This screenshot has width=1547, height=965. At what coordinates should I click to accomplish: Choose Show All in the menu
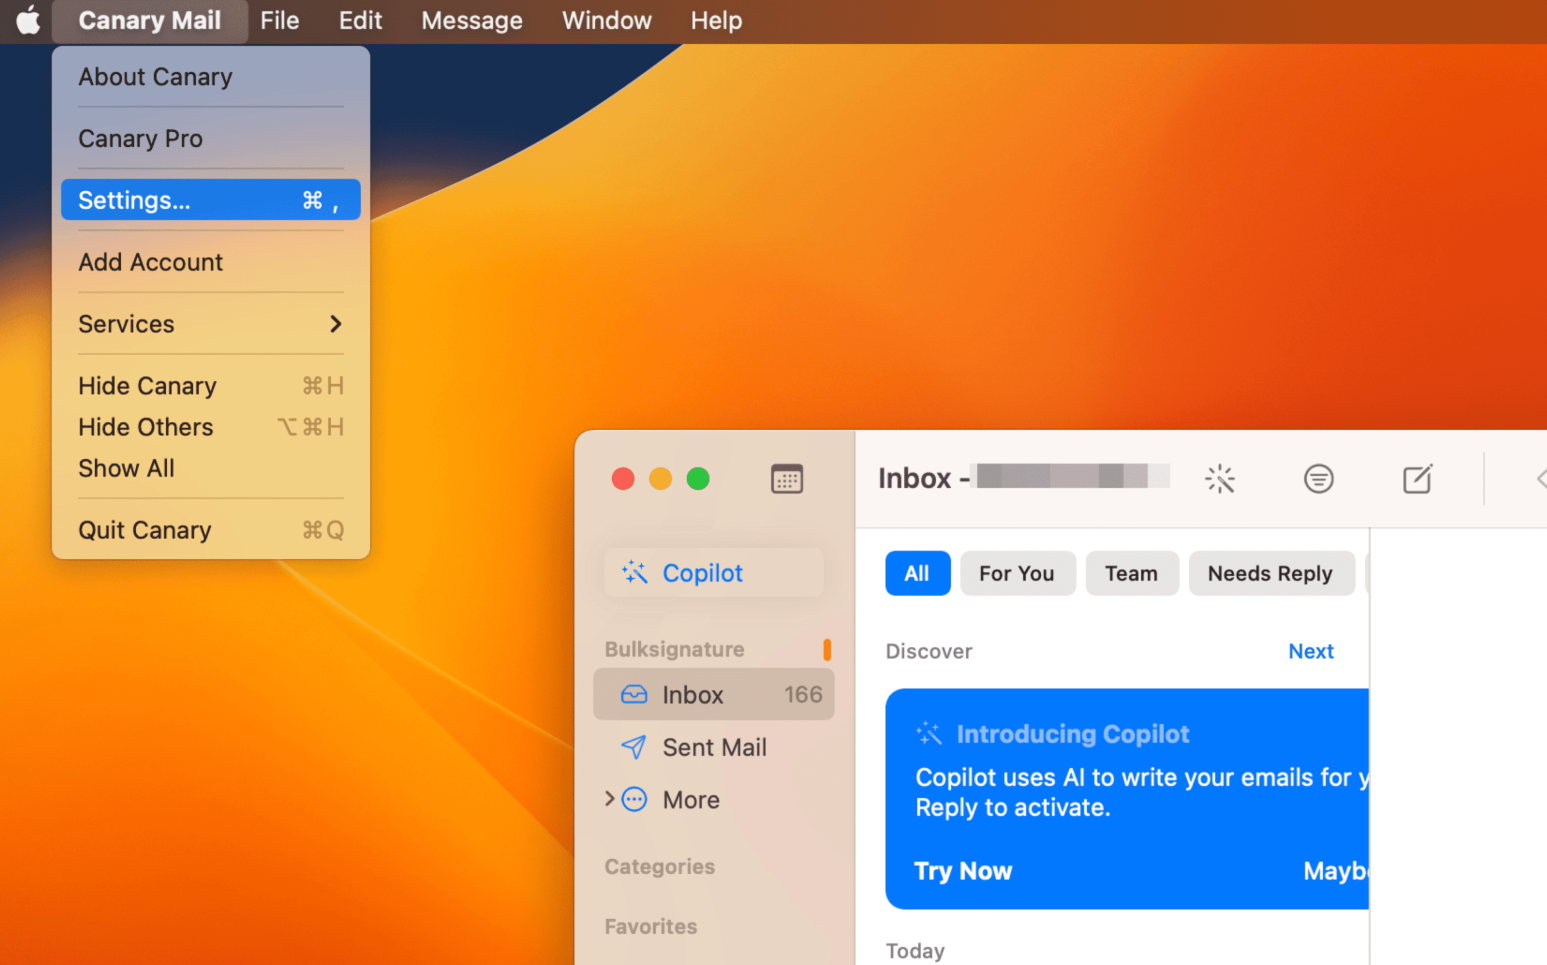tap(211, 468)
